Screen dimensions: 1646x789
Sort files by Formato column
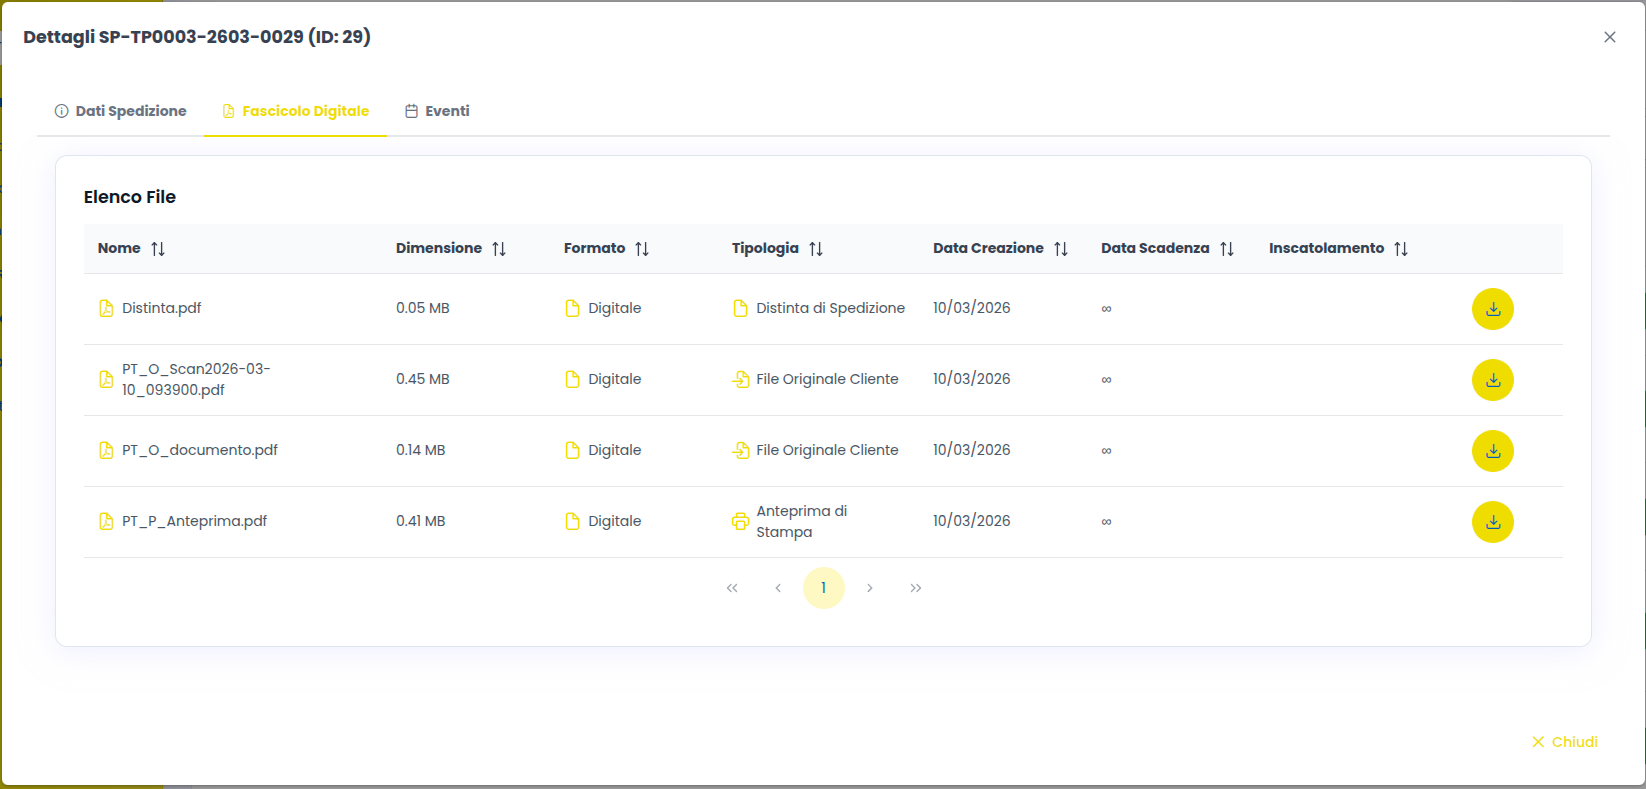(641, 249)
